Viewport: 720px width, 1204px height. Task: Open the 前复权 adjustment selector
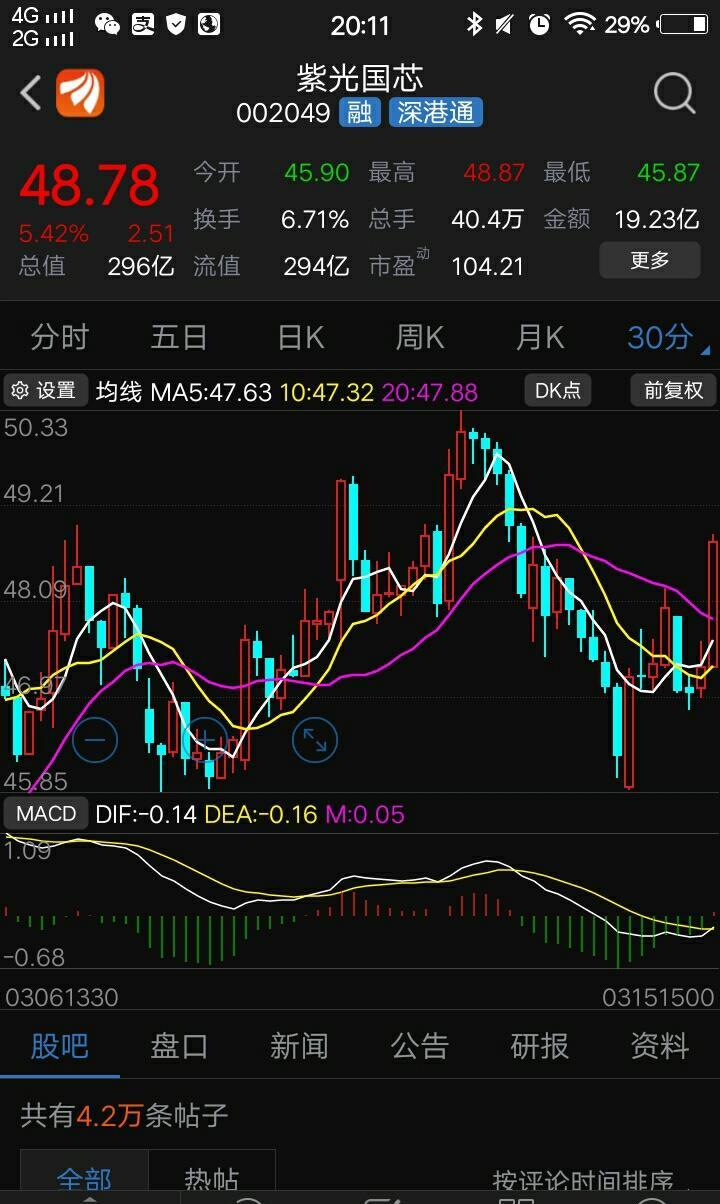pyautogui.click(x=673, y=390)
